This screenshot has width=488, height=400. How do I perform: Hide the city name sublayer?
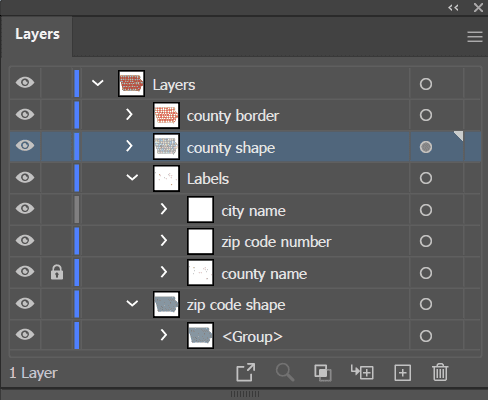coord(25,208)
